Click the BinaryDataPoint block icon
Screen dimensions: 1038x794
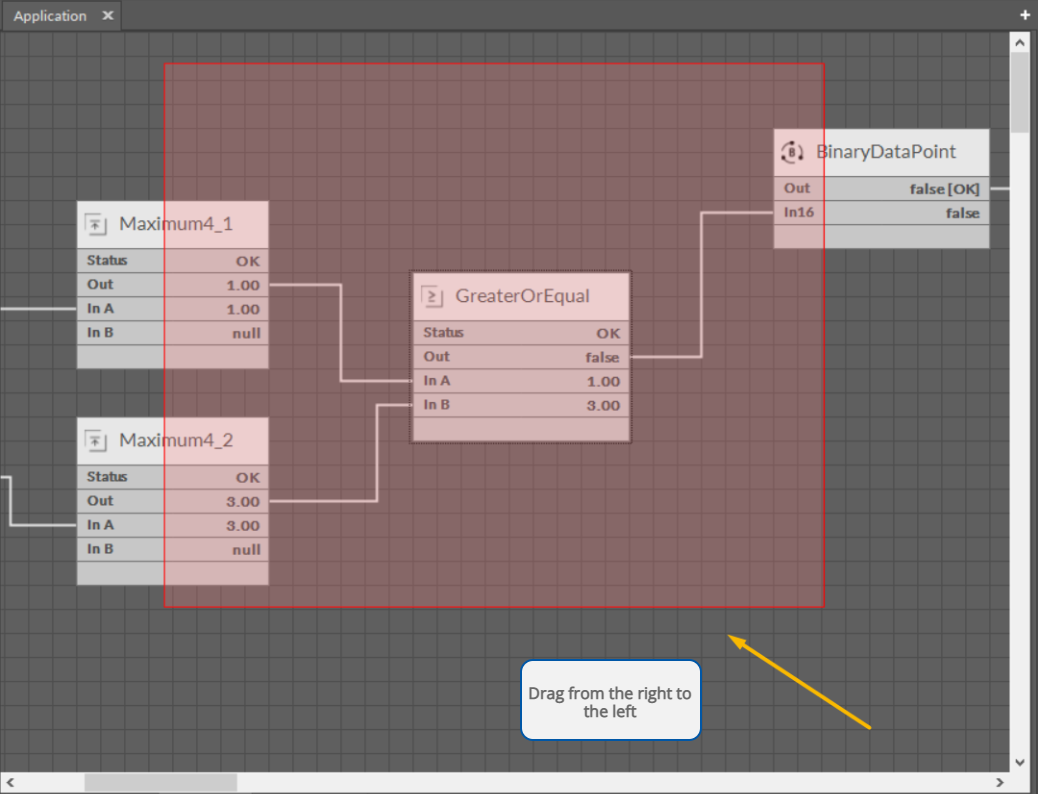tap(792, 152)
